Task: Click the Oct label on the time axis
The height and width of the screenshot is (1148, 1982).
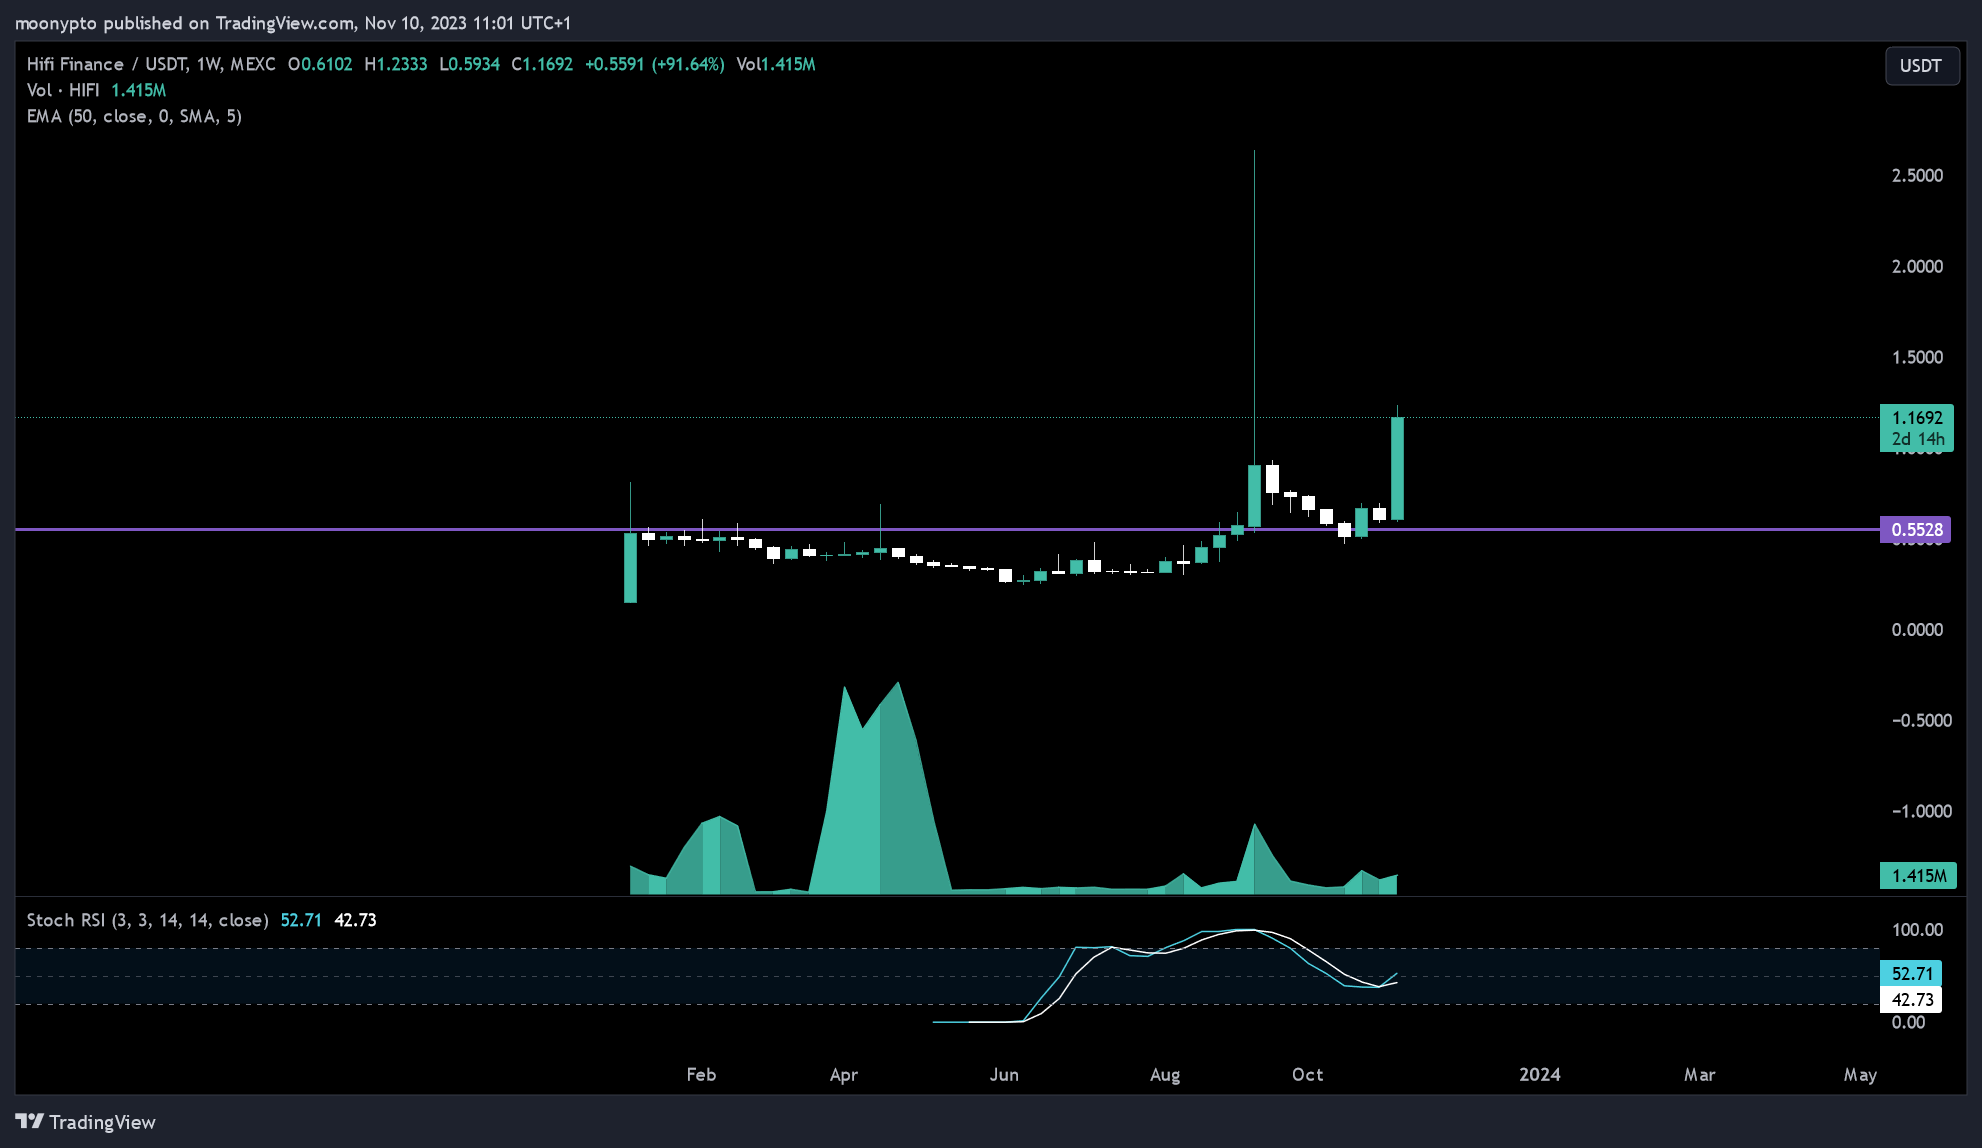Action: pos(1307,1074)
